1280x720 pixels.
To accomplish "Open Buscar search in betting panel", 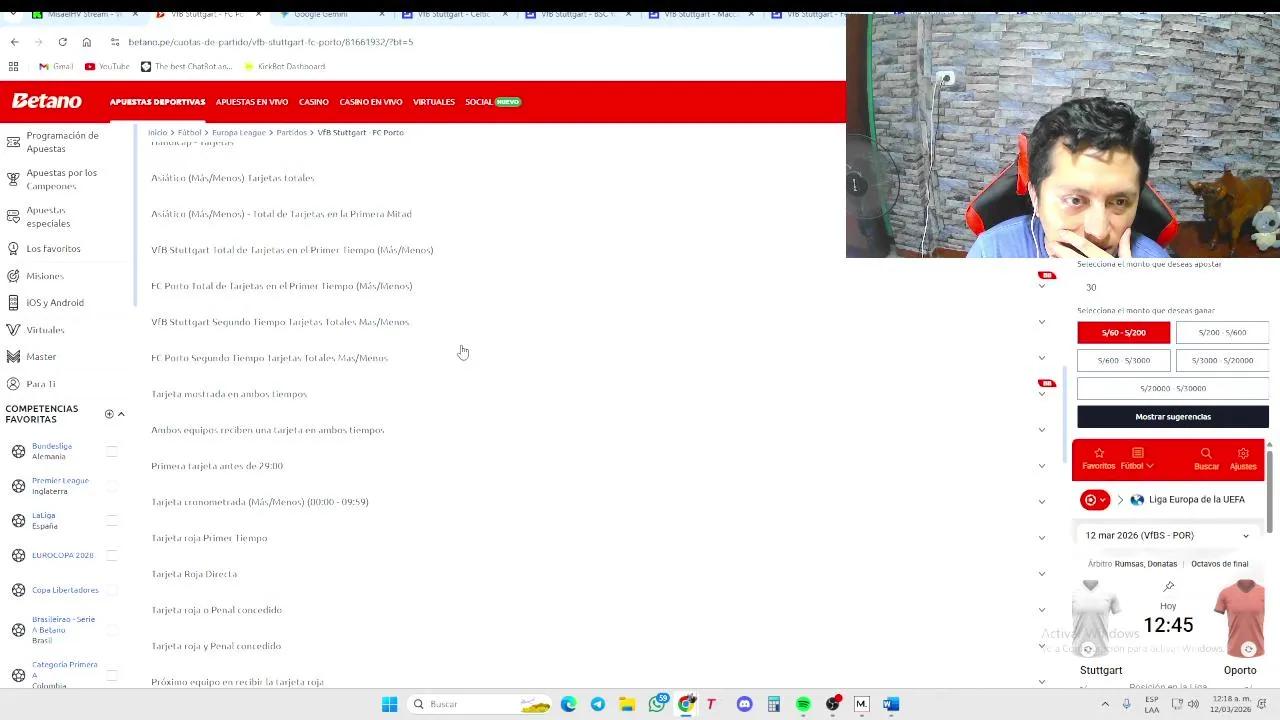I will click(1206, 458).
